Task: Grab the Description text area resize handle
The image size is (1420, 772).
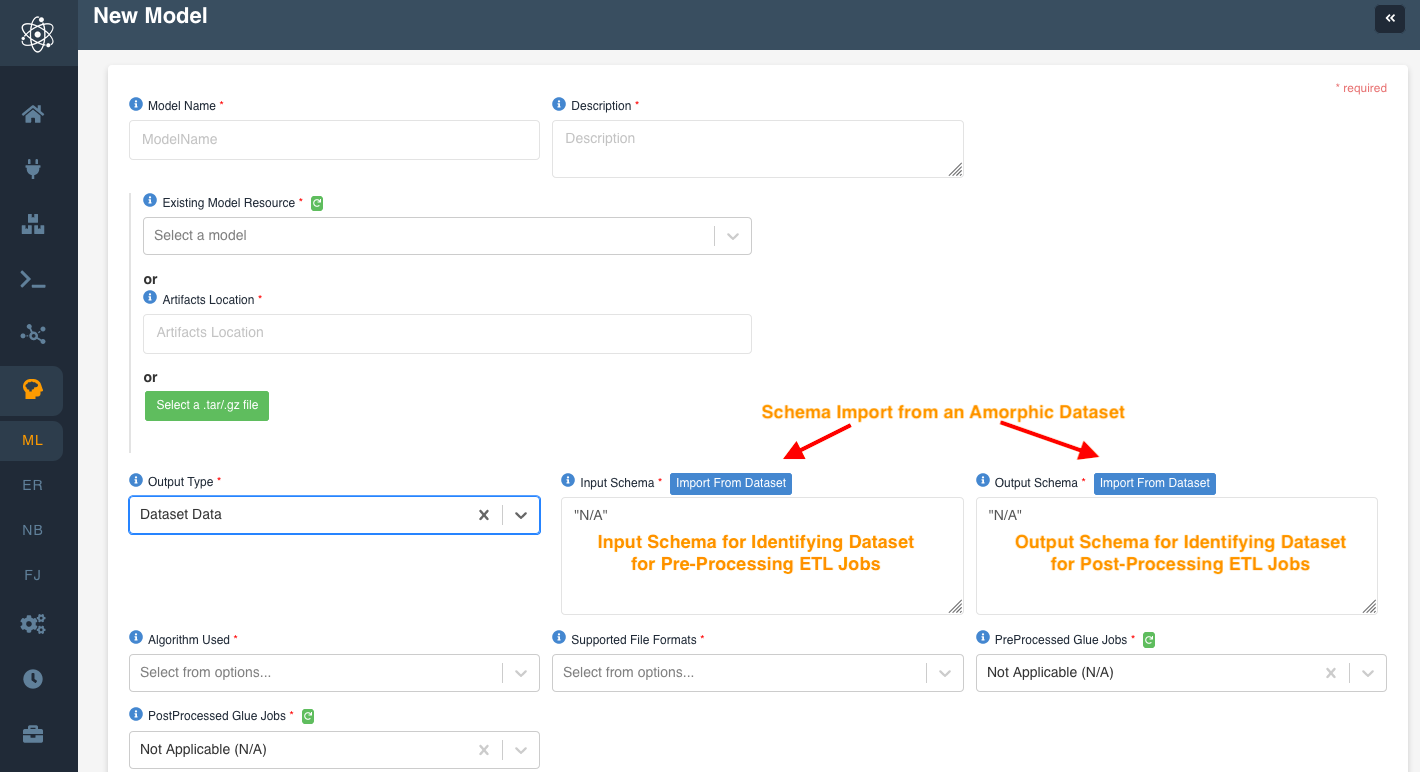Action: point(956,170)
